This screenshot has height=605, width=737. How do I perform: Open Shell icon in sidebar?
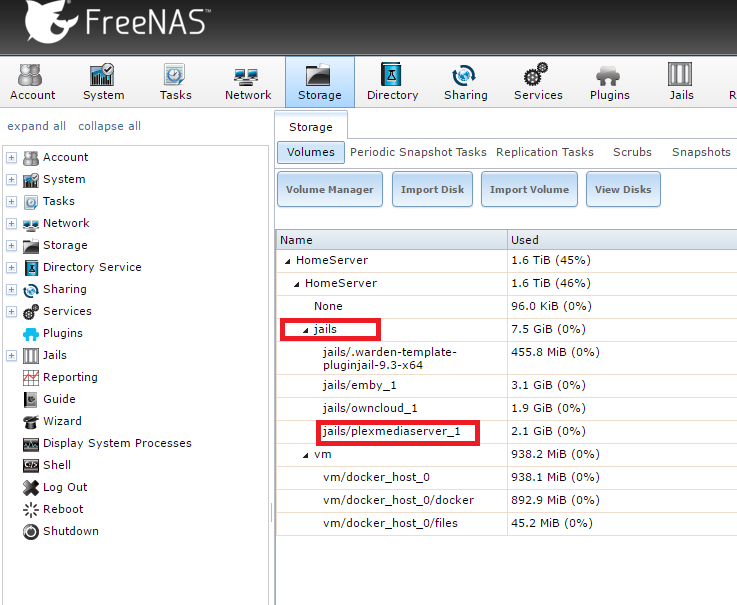coord(31,465)
